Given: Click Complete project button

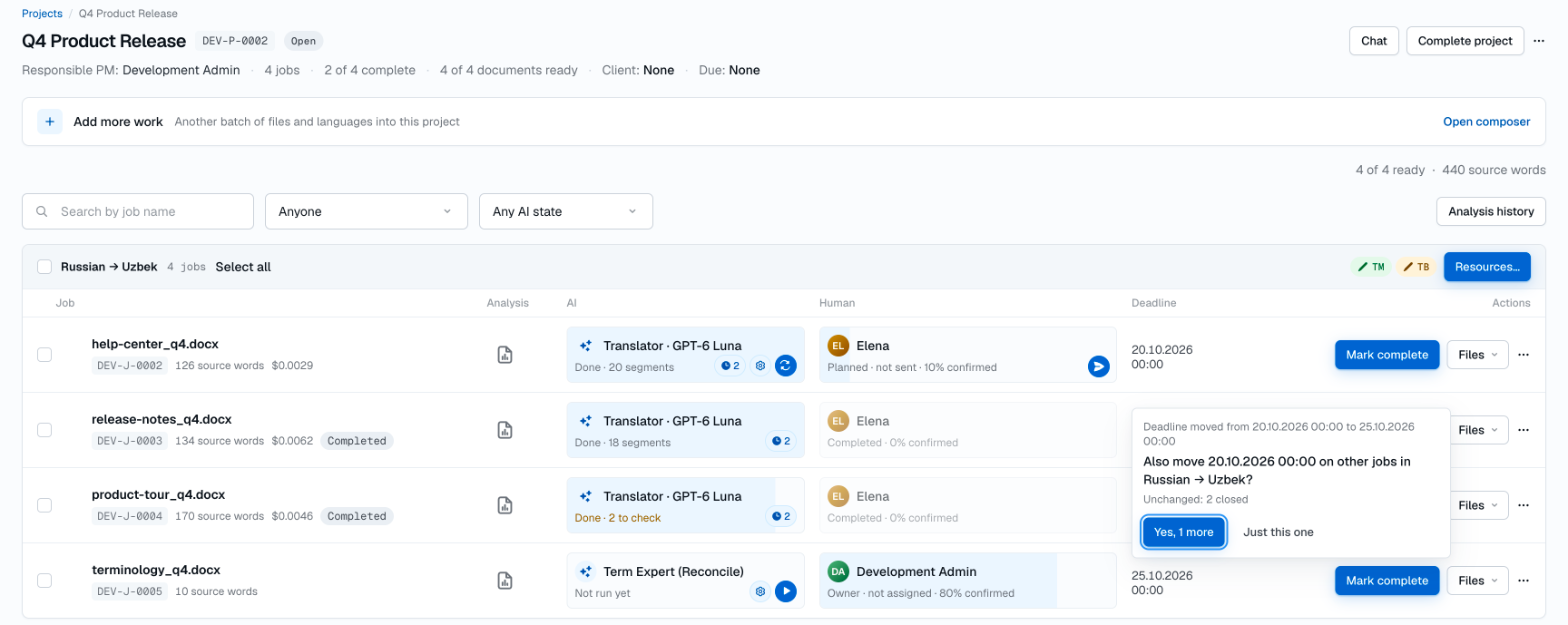Looking at the screenshot, I should tap(1465, 41).
